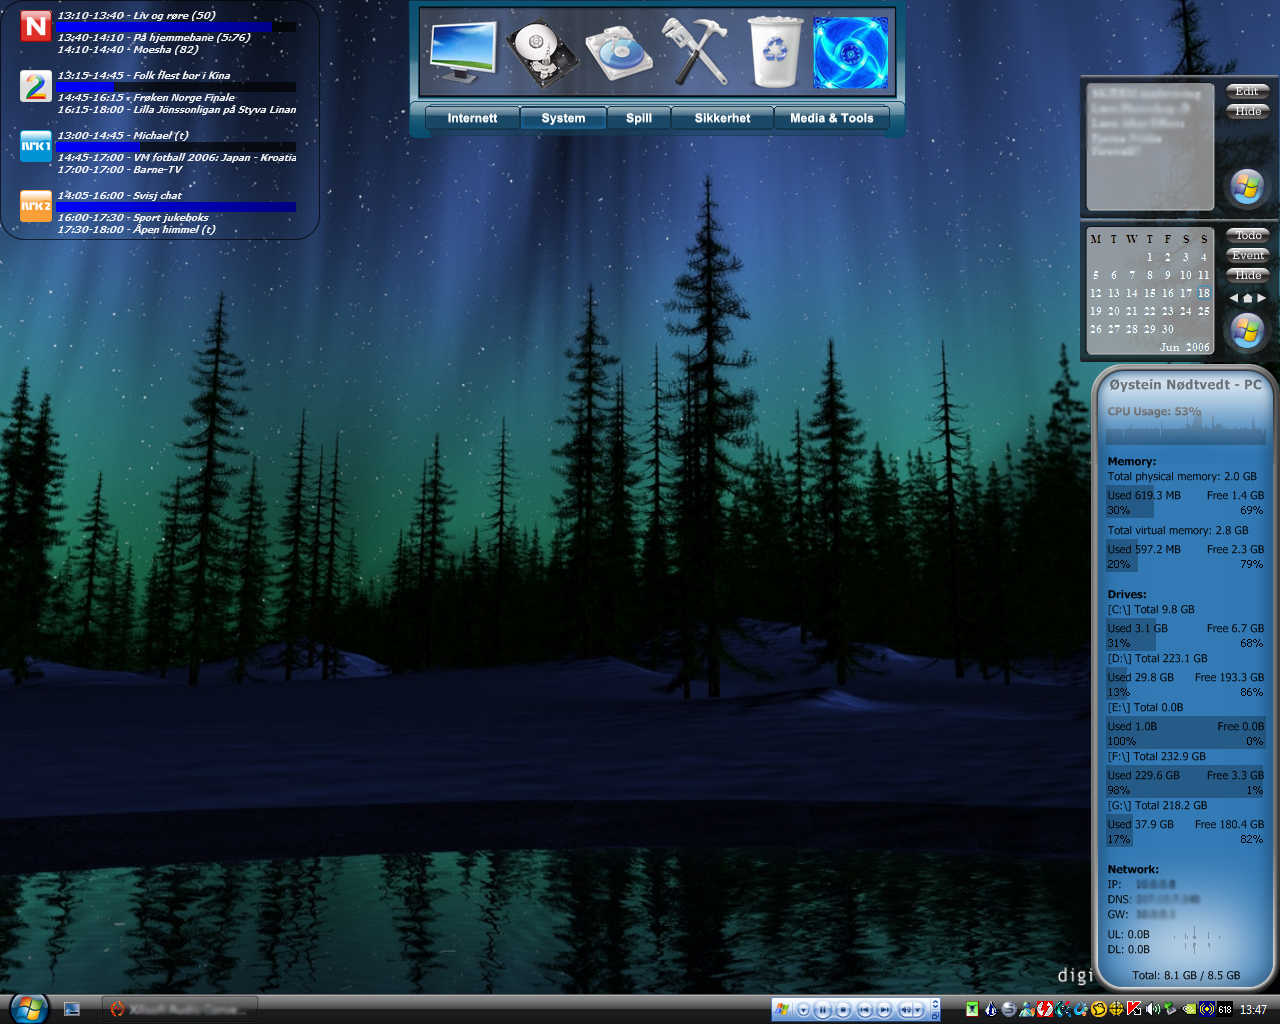Click the Kaspersky red K tray icon
This screenshot has width=1280, height=1024.
pos(1134,1009)
